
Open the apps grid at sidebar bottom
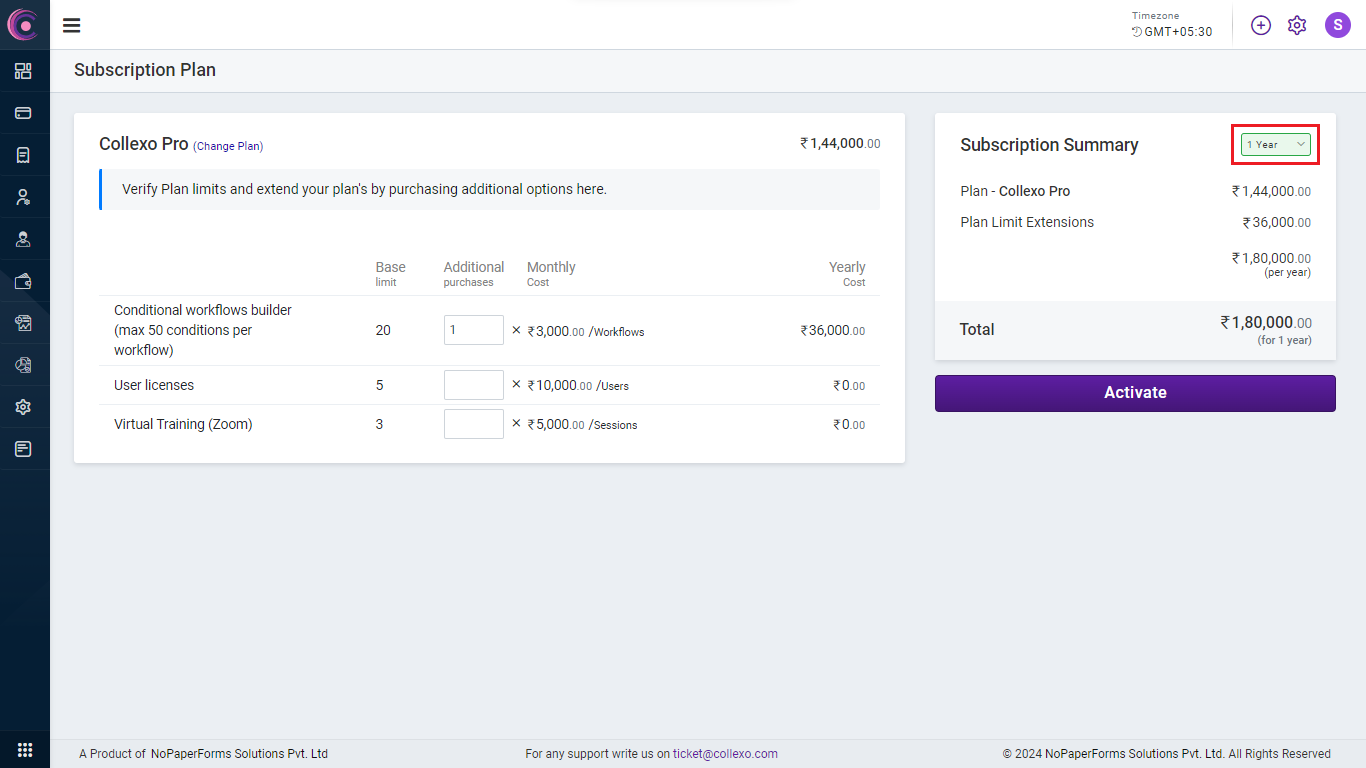(25, 750)
